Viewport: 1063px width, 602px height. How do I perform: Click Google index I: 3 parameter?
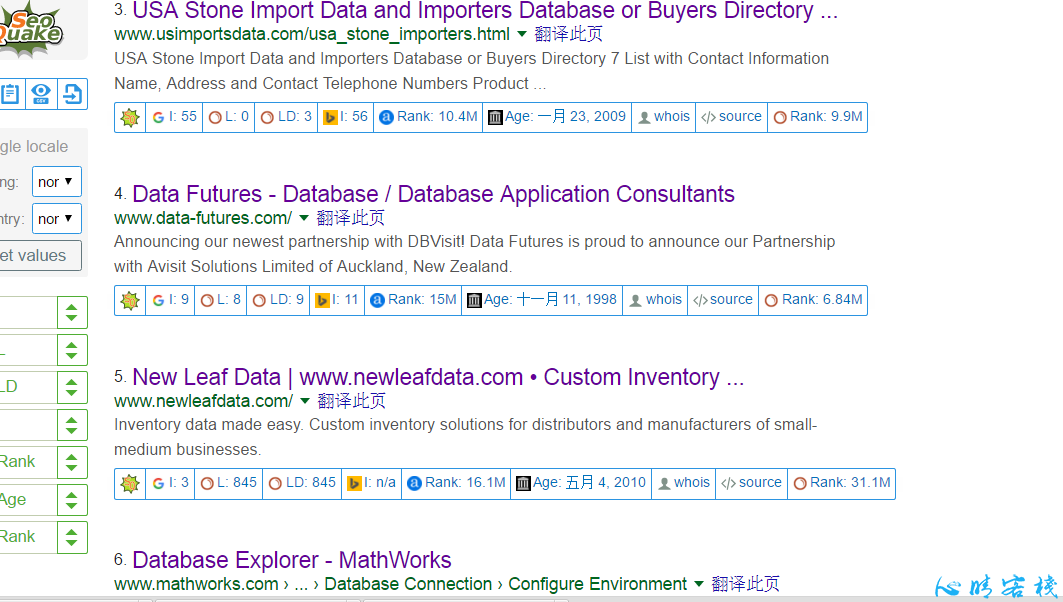click(x=170, y=483)
